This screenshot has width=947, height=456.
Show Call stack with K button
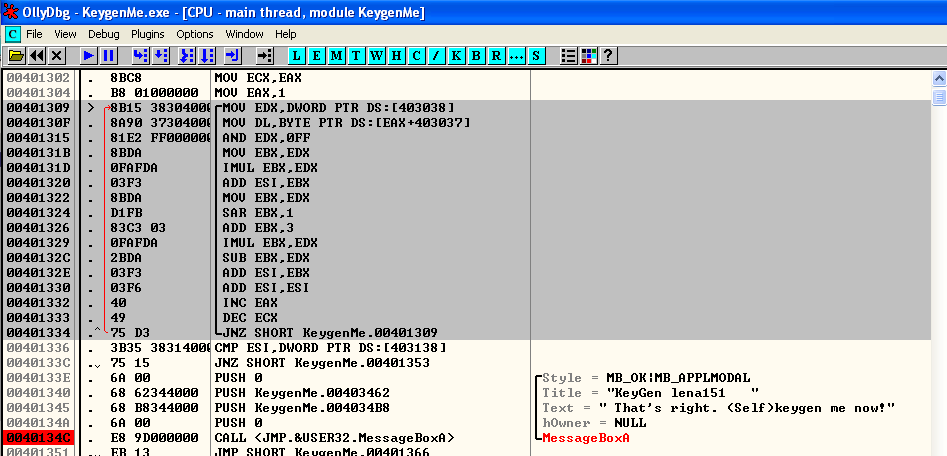coord(456,56)
